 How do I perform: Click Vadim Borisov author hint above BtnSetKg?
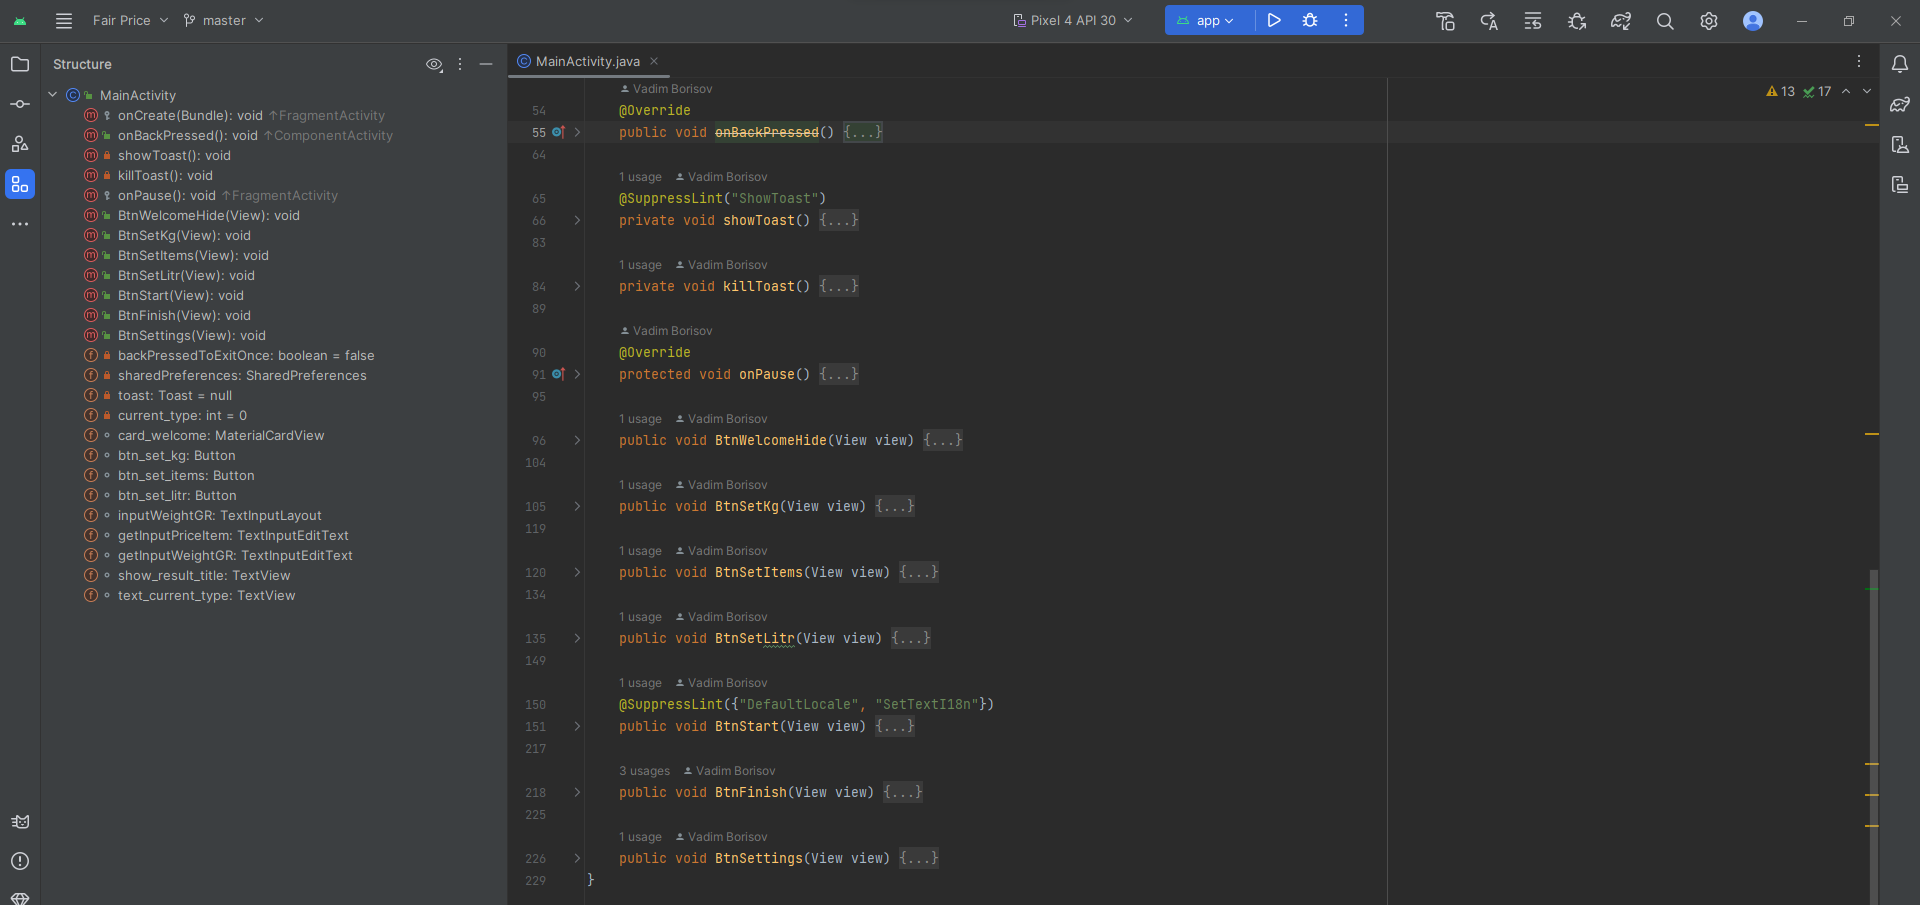click(721, 485)
